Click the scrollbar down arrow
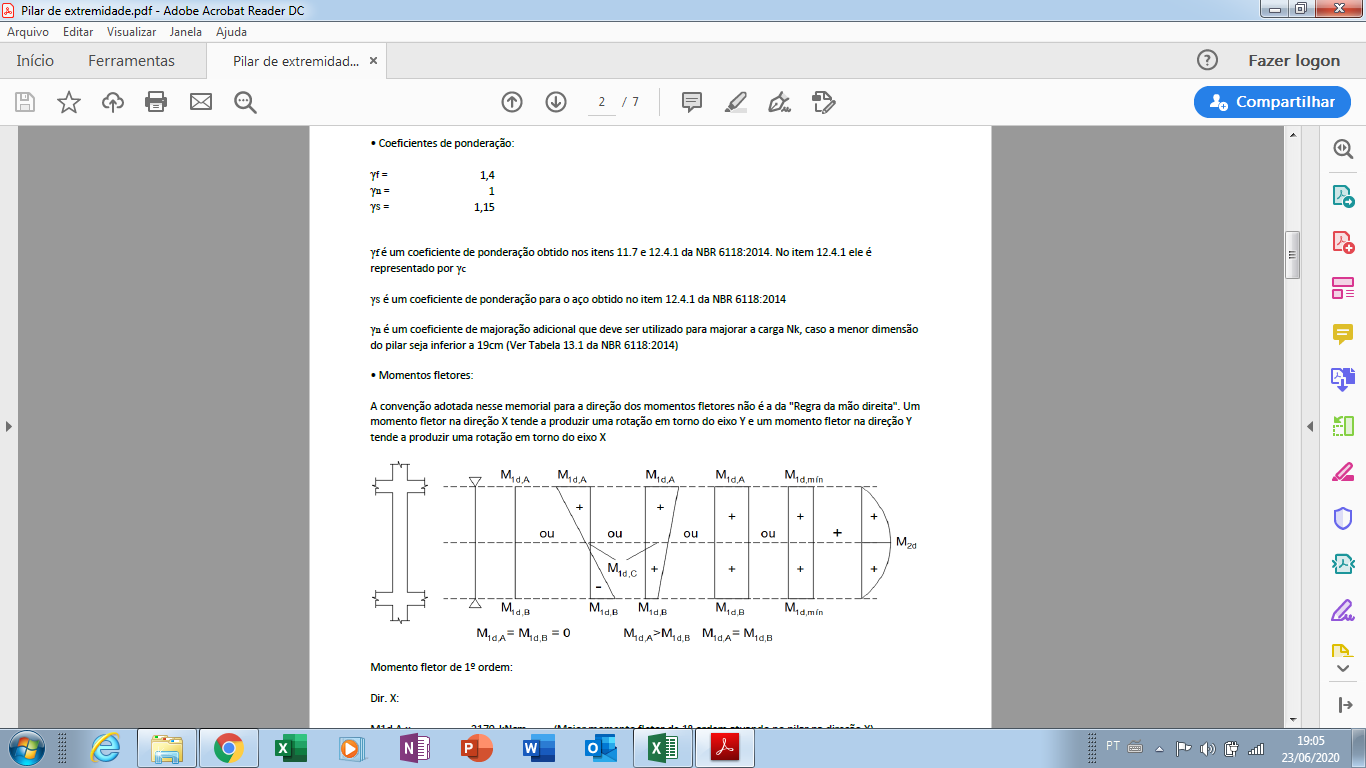Screen dimensions: 1366x768 pos(1292,719)
